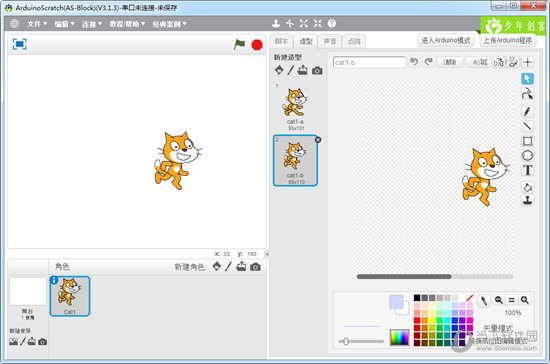Select the paint editor Duplicate stamp tool
The height and width of the screenshot is (364, 550).
click(x=528, y=201)
